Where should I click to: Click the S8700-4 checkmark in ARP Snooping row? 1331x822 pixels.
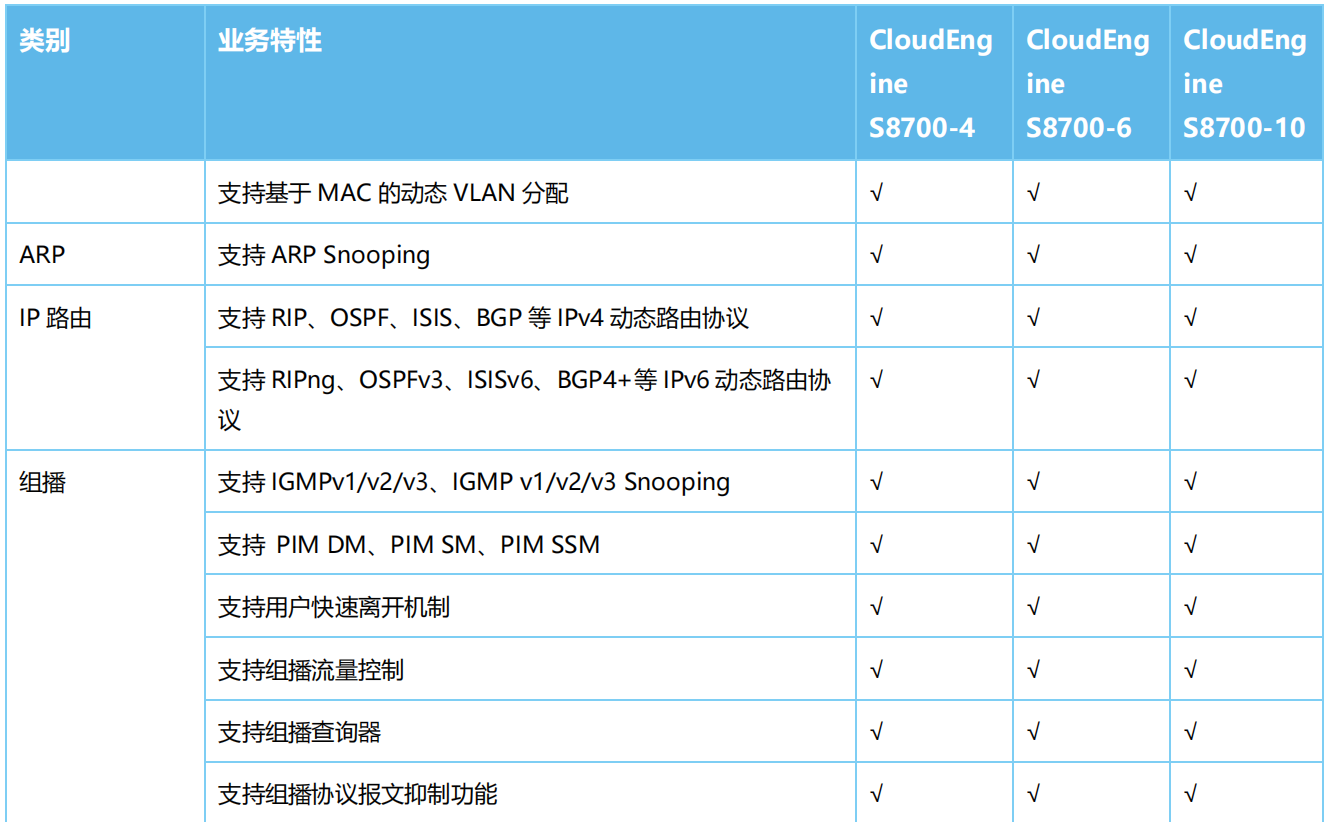(x=876, y=255)
